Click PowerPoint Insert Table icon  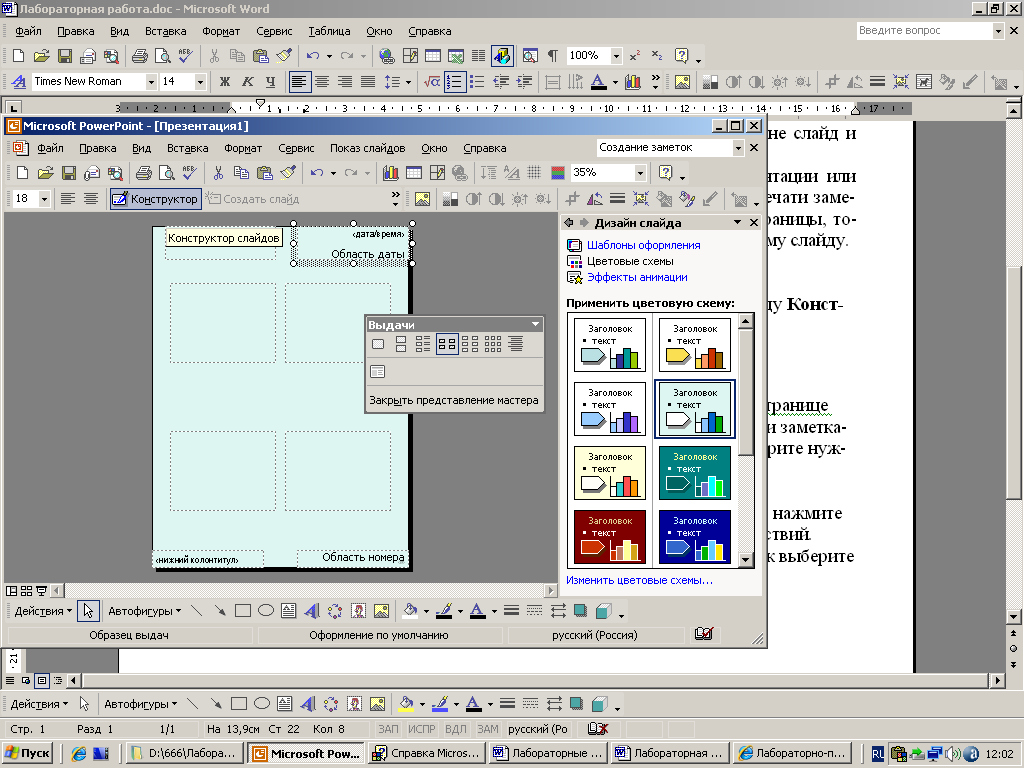click(x=414, y=173)
